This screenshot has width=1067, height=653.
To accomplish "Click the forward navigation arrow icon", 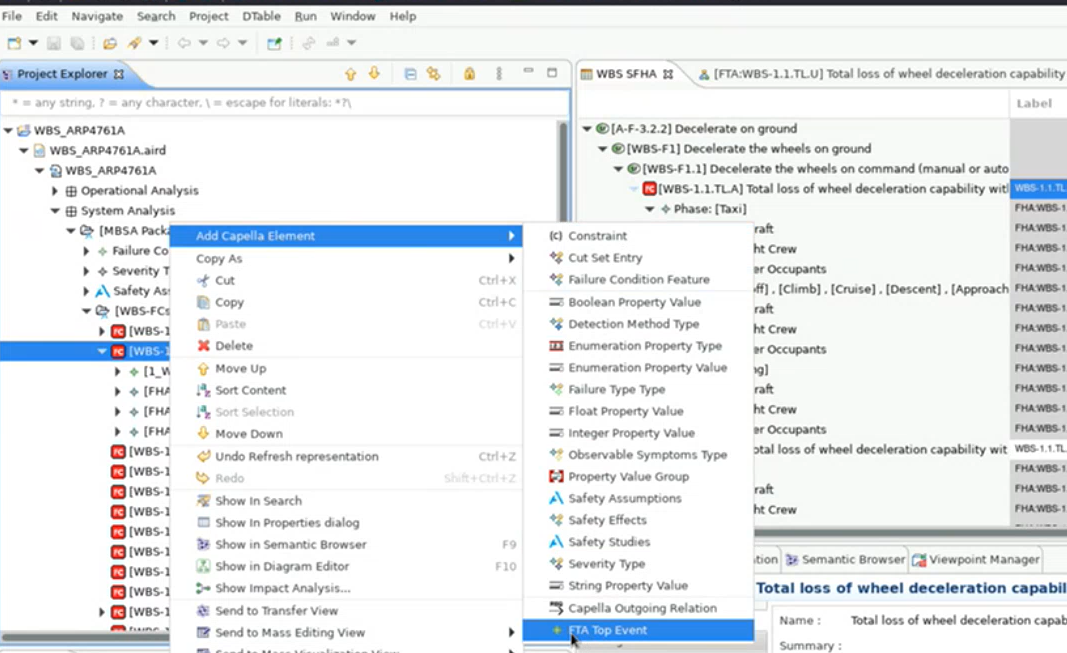I will pyautogui.click(x=223, y=43).
